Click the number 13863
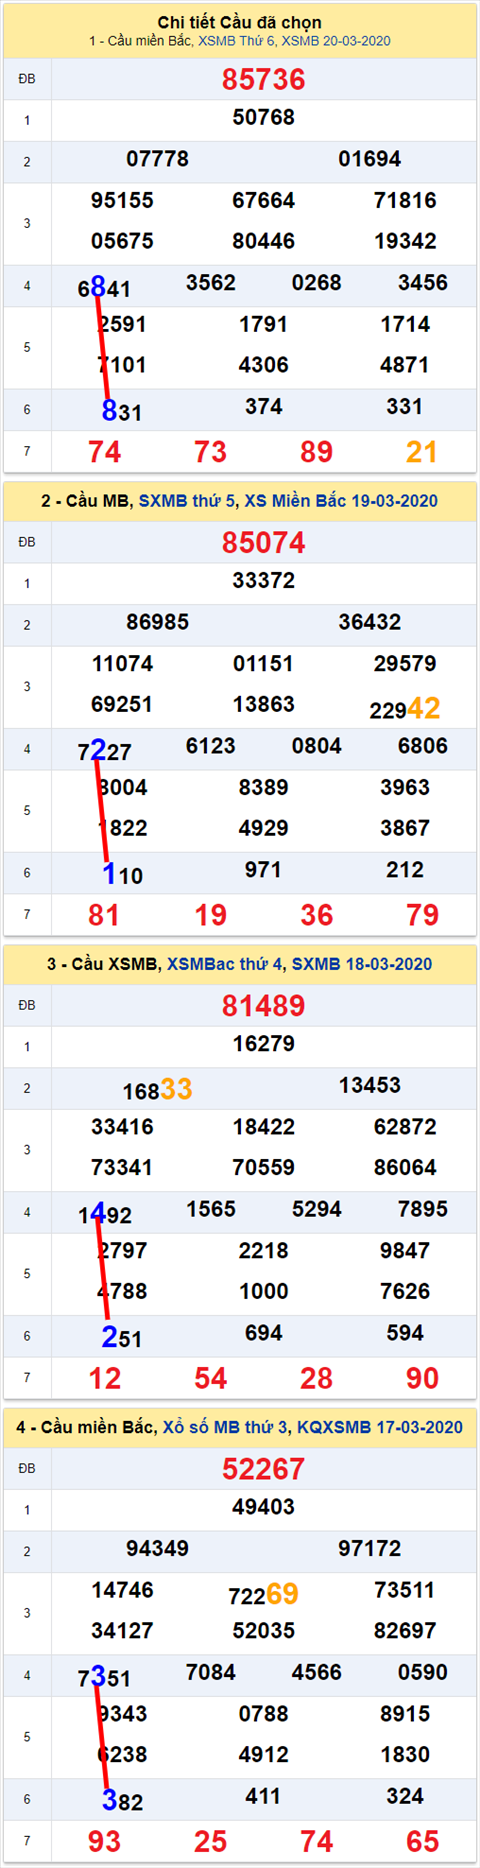The width and height of the screenshot is (480, 1868). point(264,704)
